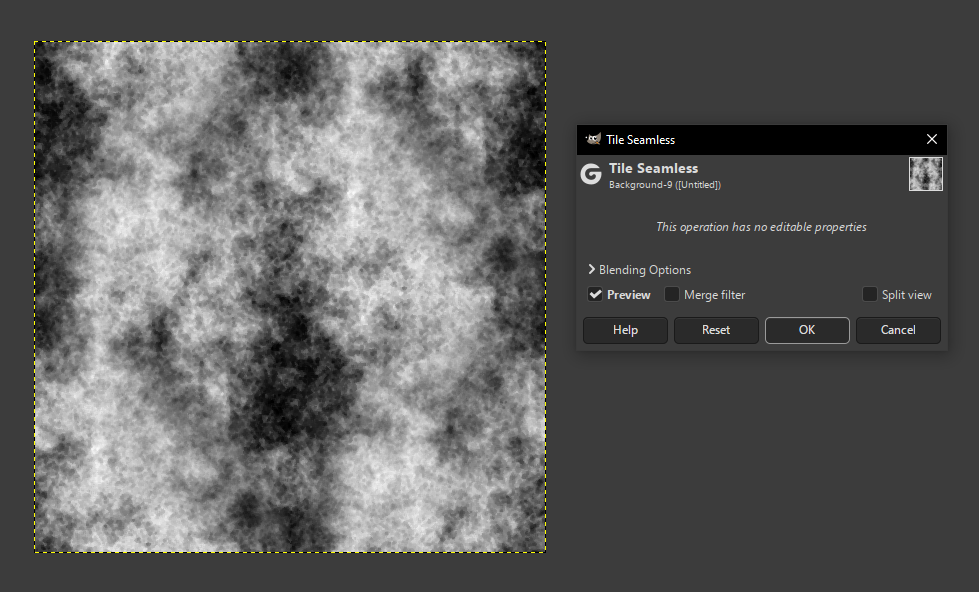This screenshot has width=979, height=592.
Task: Cancel the Tile Seamless operation
Action: (897, 330)
